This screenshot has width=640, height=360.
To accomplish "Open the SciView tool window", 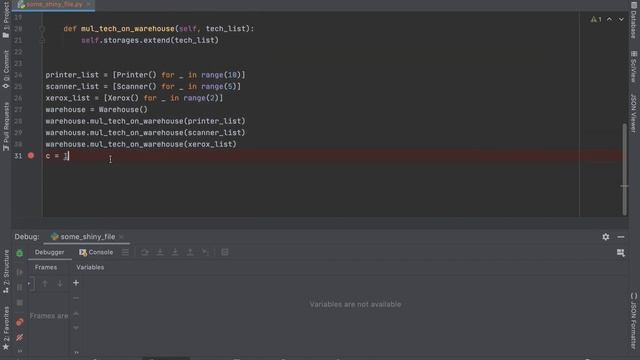I will tap(634, 67).
